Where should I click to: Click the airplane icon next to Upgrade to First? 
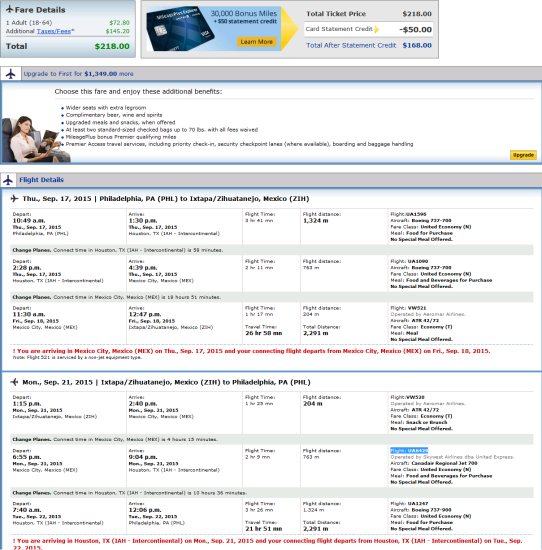[11, 74]
